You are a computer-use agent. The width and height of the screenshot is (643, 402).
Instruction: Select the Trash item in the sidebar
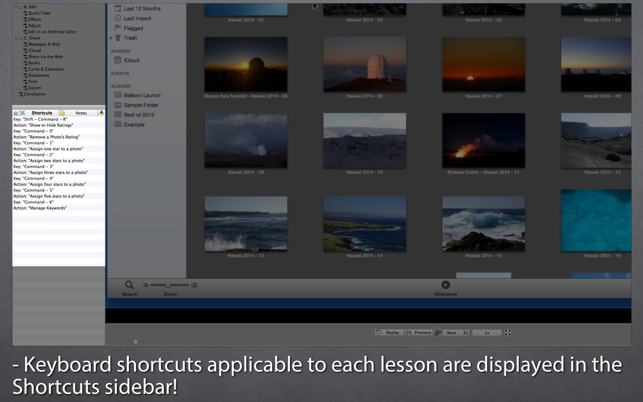pyautogui.click(x=125, y=38)
